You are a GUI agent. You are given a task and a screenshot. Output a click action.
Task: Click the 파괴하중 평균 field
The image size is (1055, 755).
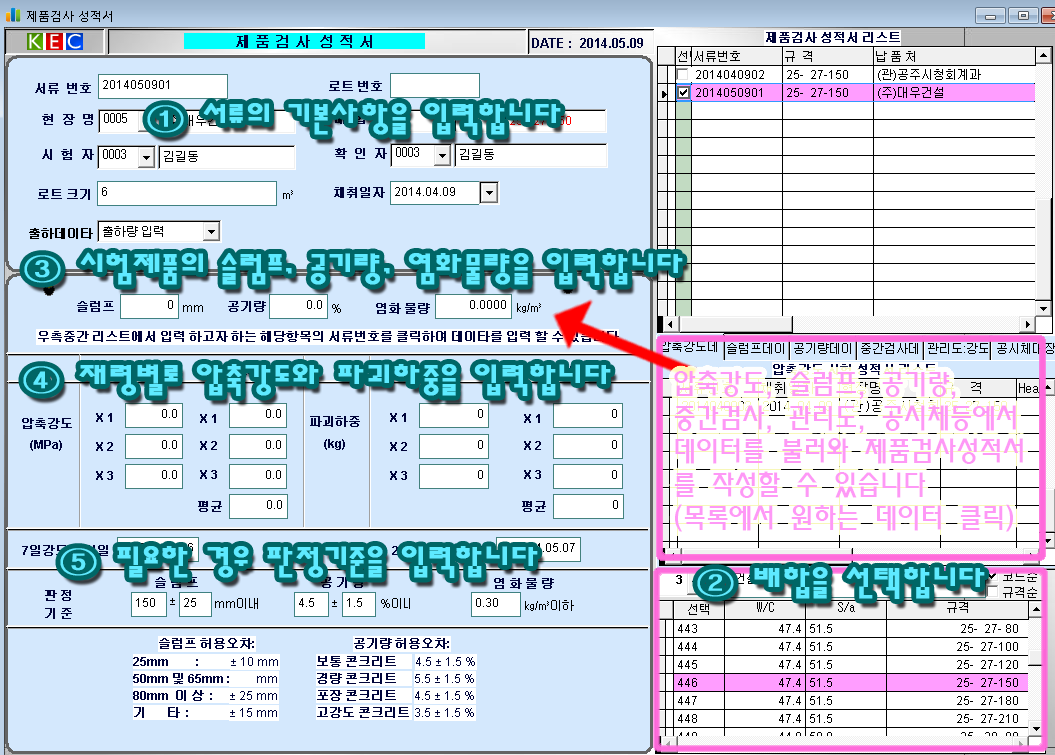(588, 505)
